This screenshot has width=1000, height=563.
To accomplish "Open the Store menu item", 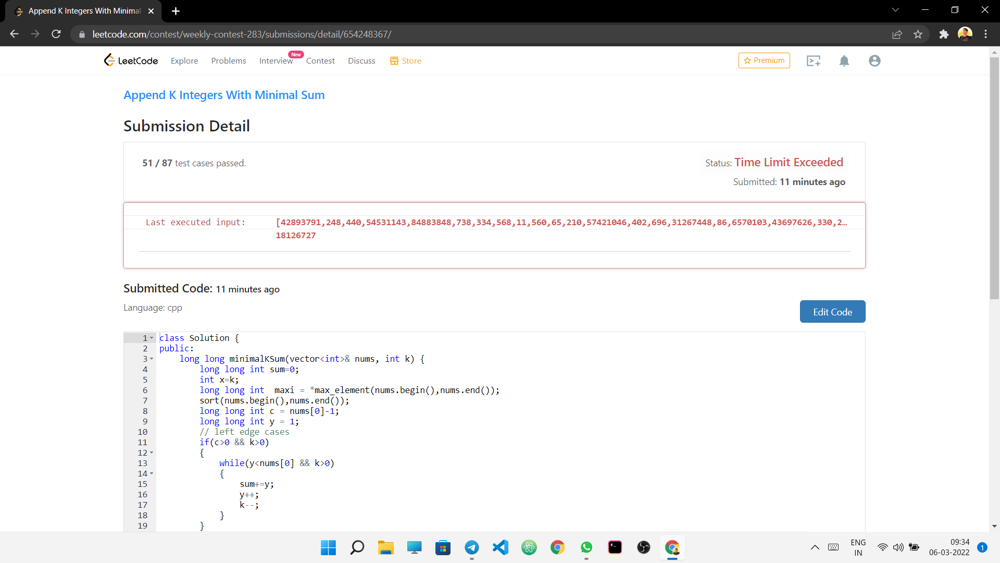I will click(406, 61).
